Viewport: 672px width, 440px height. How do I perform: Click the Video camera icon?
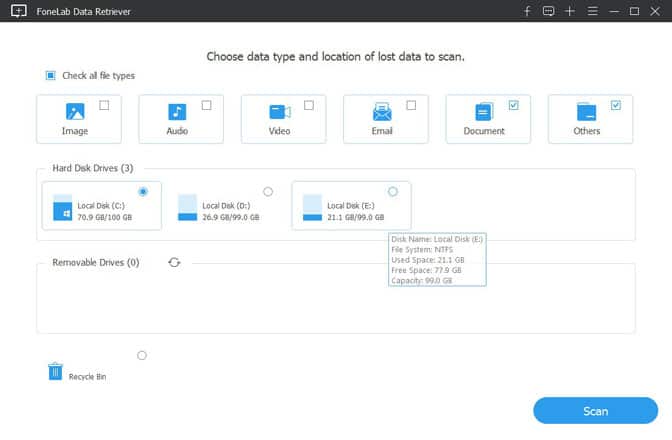[x=279, y=112]
